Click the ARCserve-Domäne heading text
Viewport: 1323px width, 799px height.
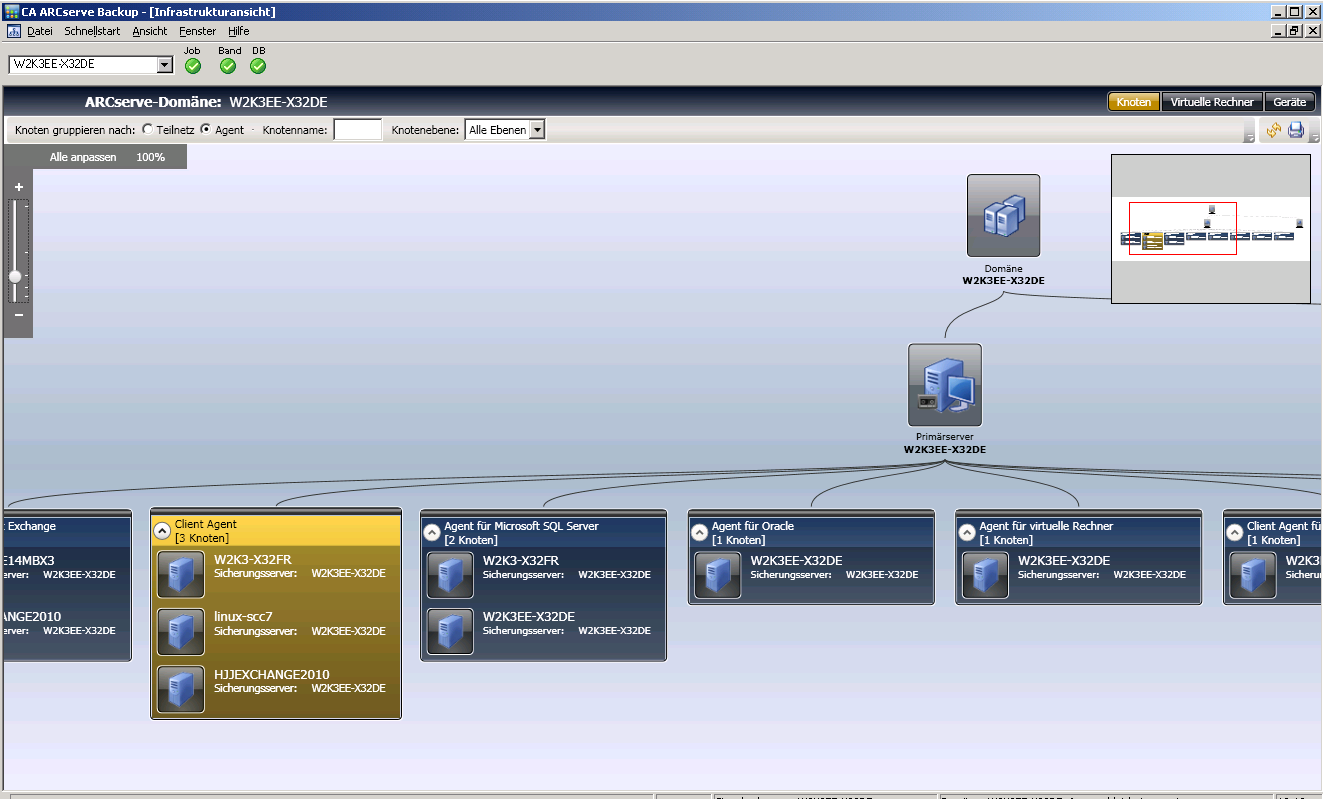point(152,102)
